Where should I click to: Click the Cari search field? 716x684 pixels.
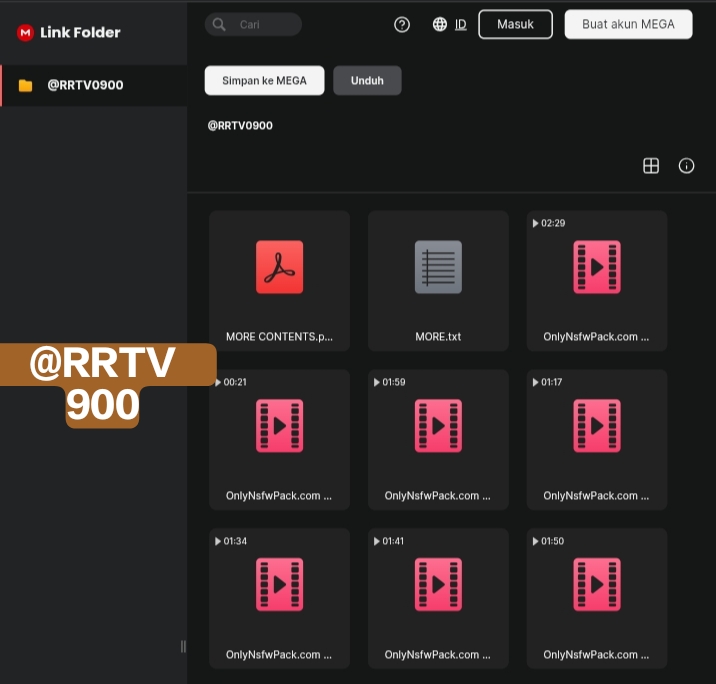point(253,25)
